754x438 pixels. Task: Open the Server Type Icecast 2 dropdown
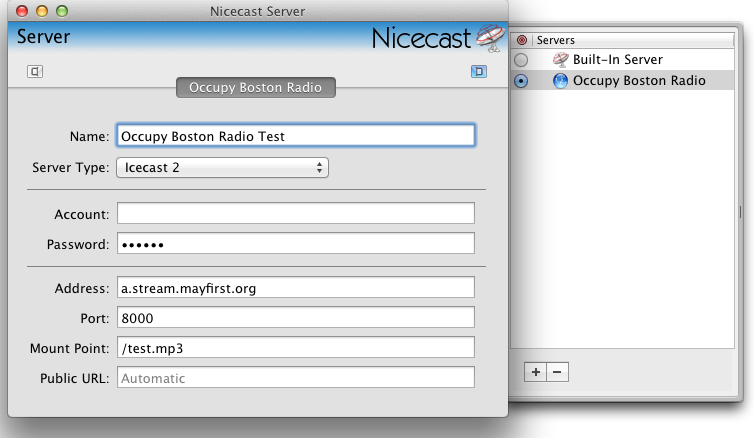point(222,167)
